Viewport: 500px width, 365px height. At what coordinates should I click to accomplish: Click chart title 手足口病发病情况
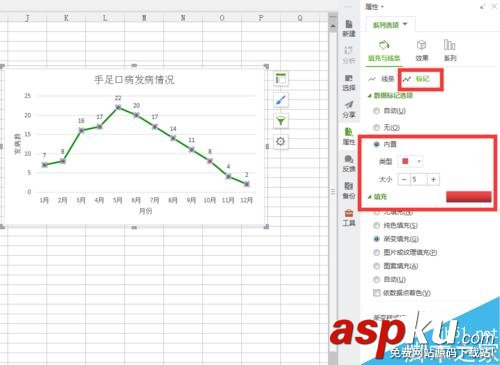[134, 80]
